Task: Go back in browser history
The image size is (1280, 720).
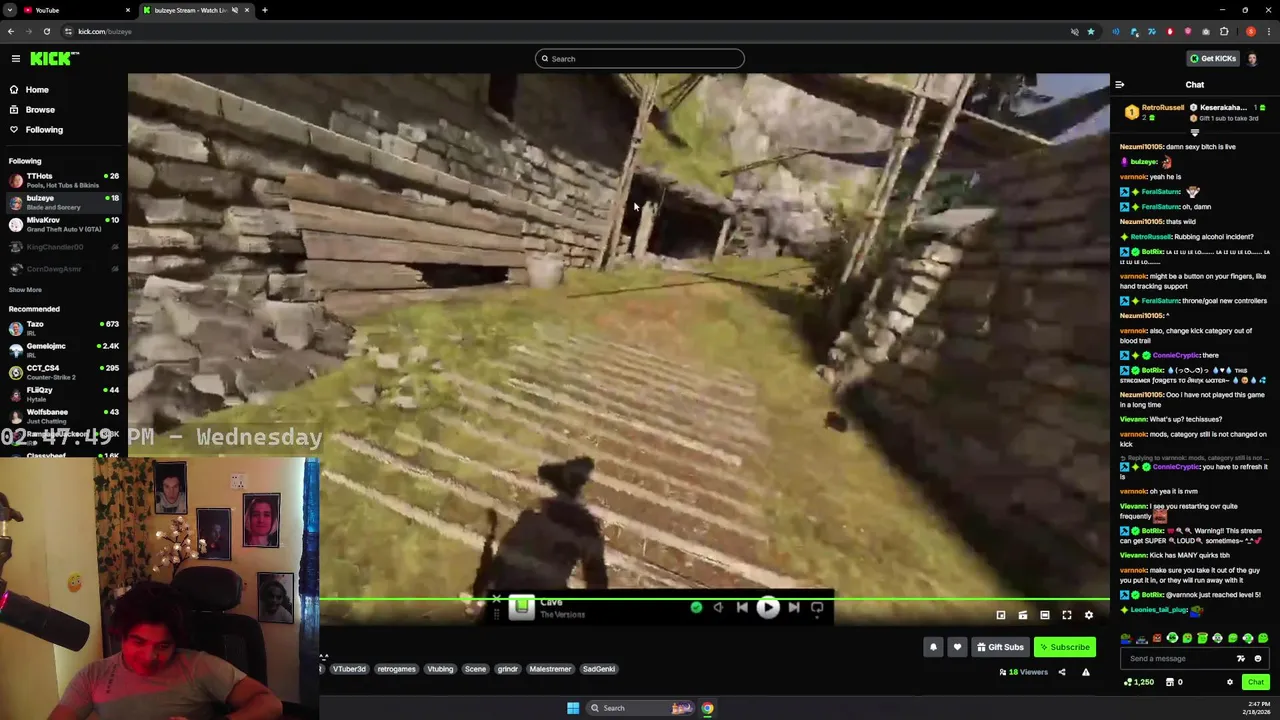Action: [x=11, y=31]
